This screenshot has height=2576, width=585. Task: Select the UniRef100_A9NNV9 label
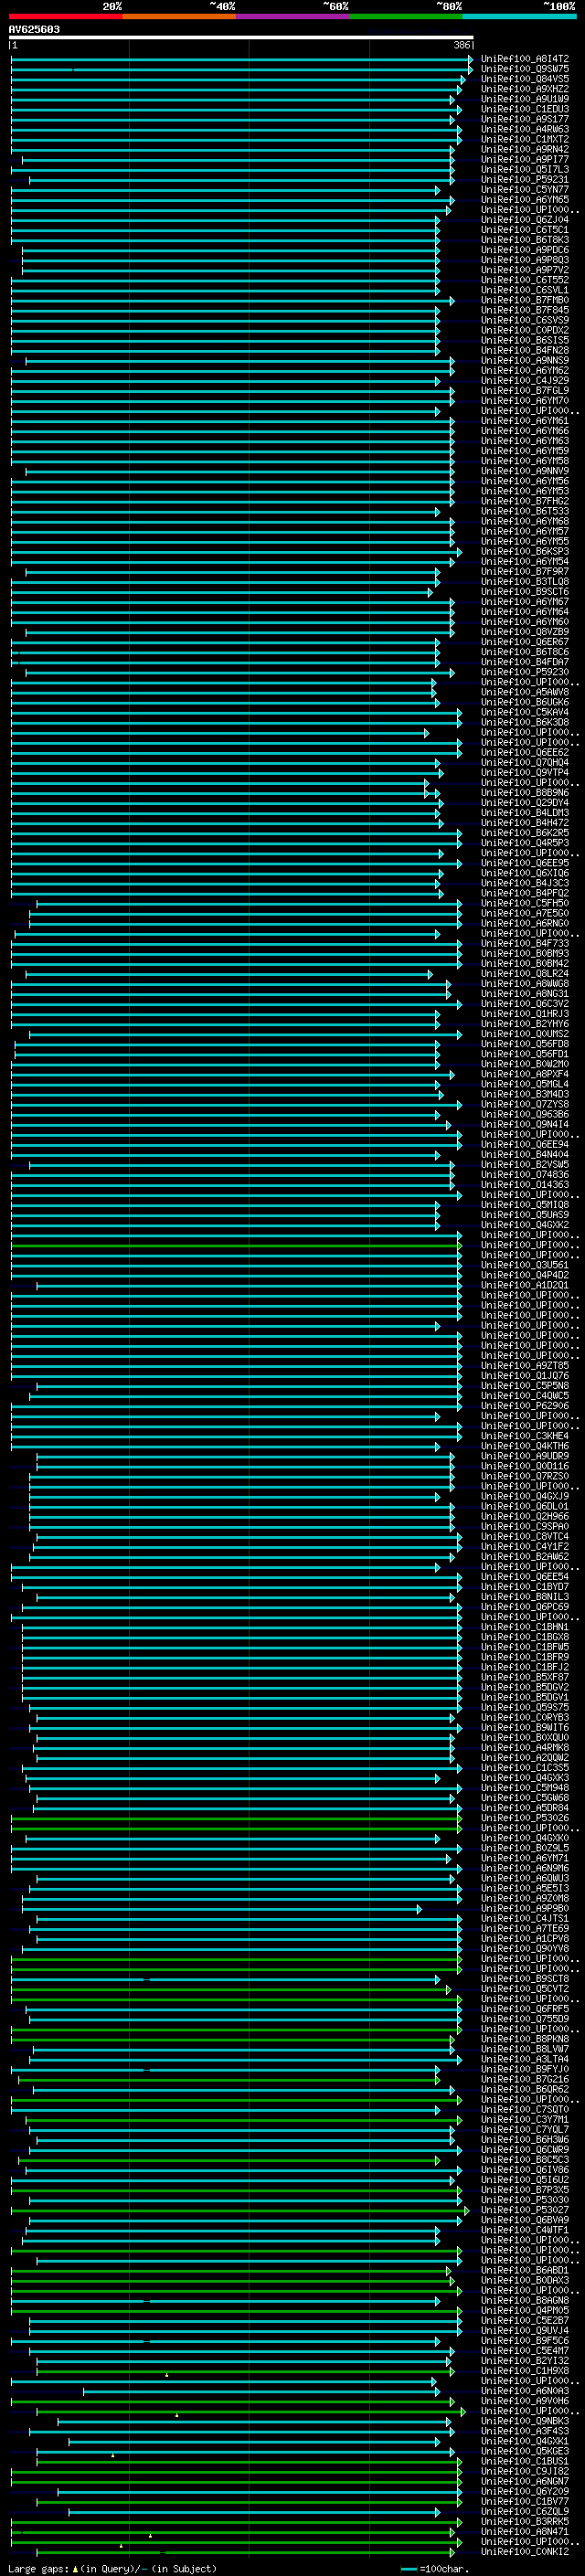point(525,471)
